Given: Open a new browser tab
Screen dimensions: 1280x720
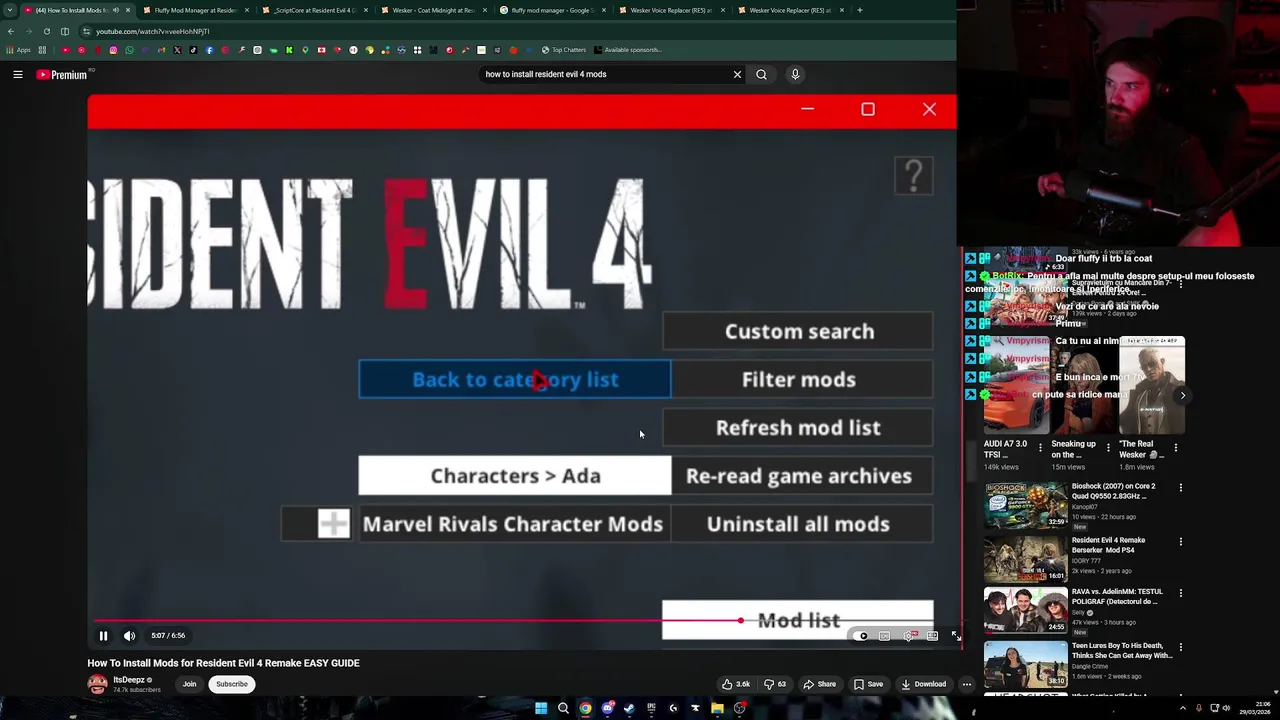Looking at the screenshot, I should (859, 10).
